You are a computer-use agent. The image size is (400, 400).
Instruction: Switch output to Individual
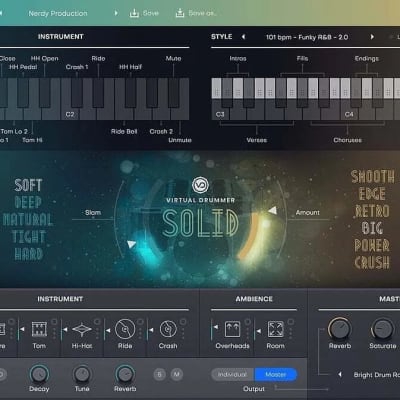[x=233, y=375]
